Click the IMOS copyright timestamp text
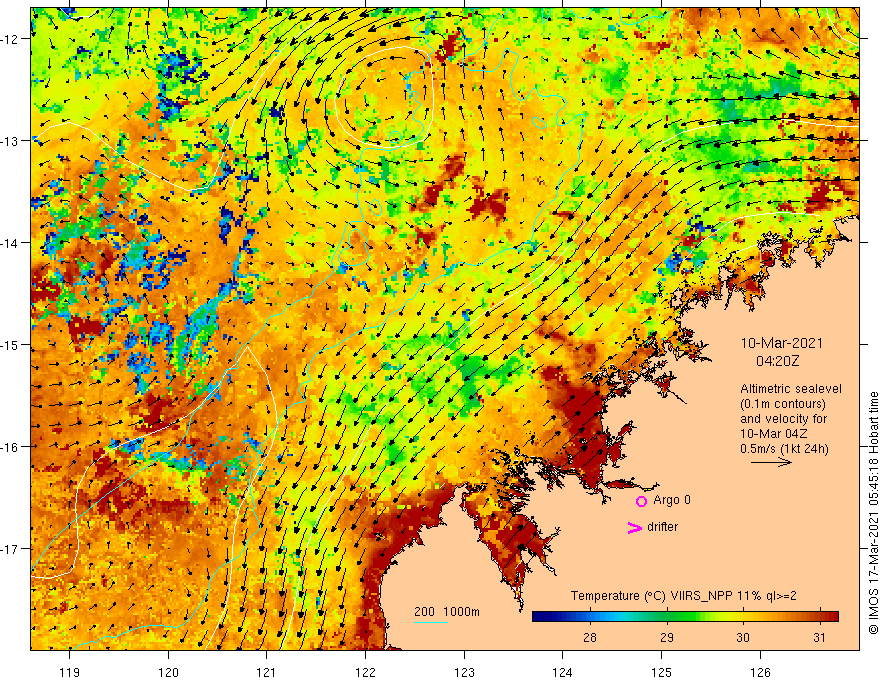880x680 pixels. tap(873, 513)
